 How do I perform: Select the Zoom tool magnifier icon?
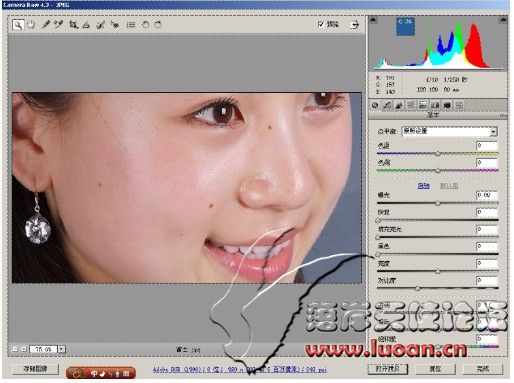[18, 25]
